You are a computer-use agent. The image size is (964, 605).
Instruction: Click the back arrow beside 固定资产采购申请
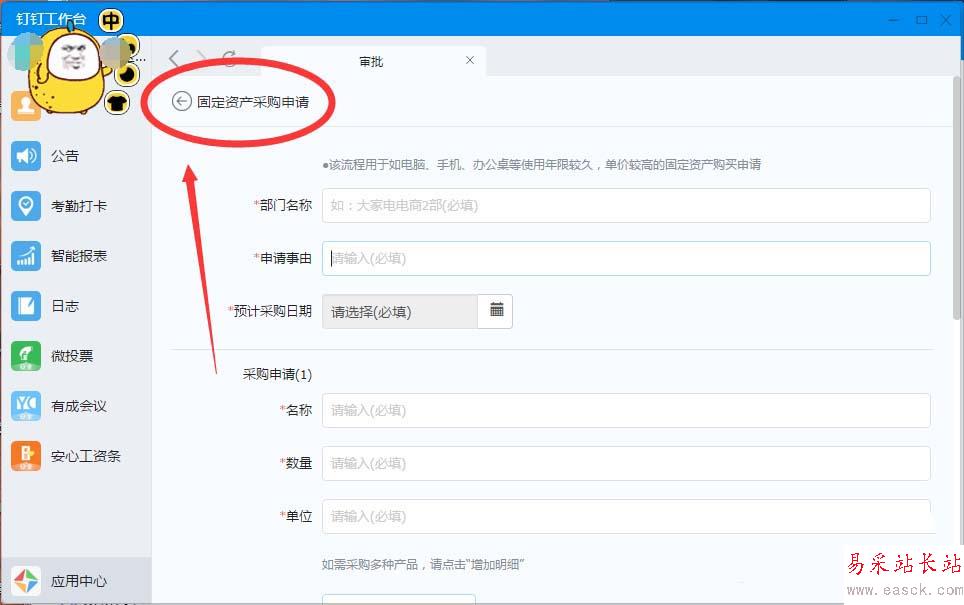pyautogui.click(x=181, y=101)
